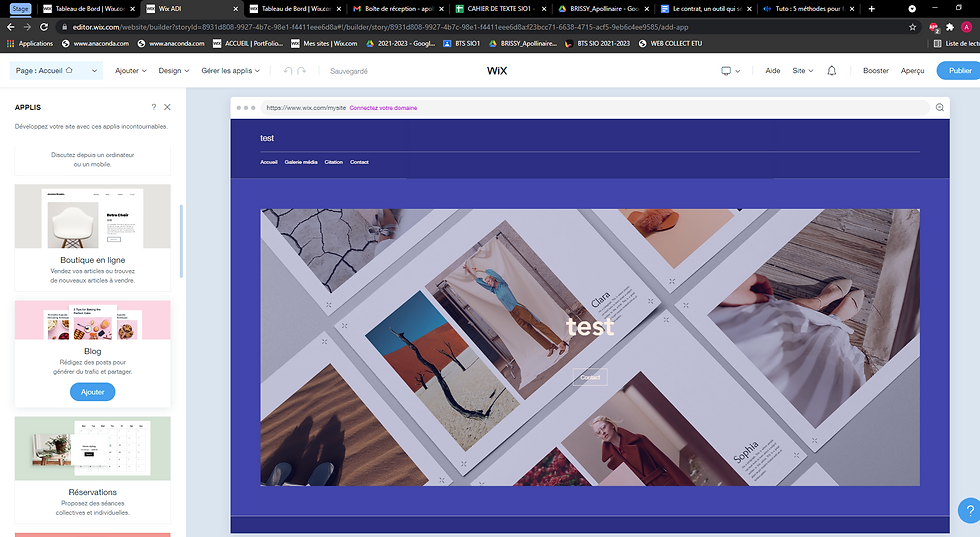The image size is (980, 537).
Task: Click the Applis panel scrollbar
Action: click(181, 241)
